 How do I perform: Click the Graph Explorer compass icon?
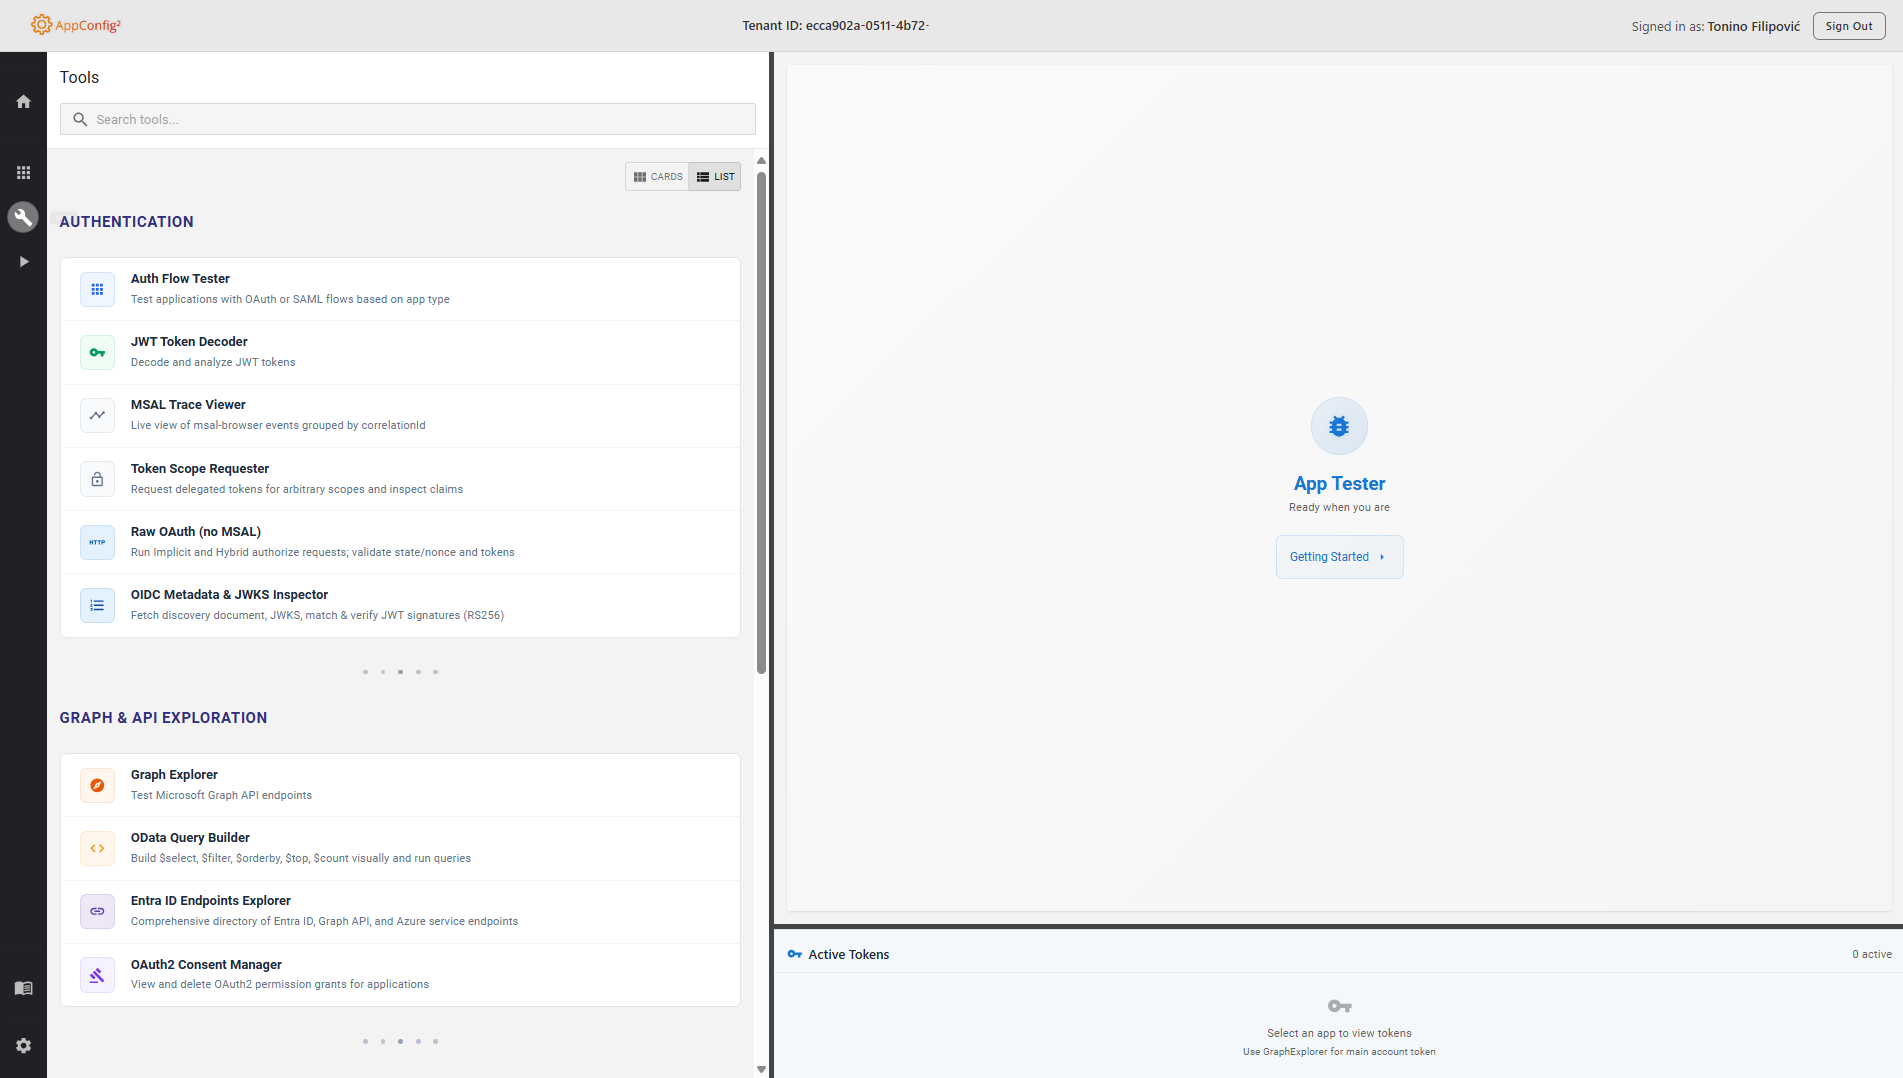point(97,785)
